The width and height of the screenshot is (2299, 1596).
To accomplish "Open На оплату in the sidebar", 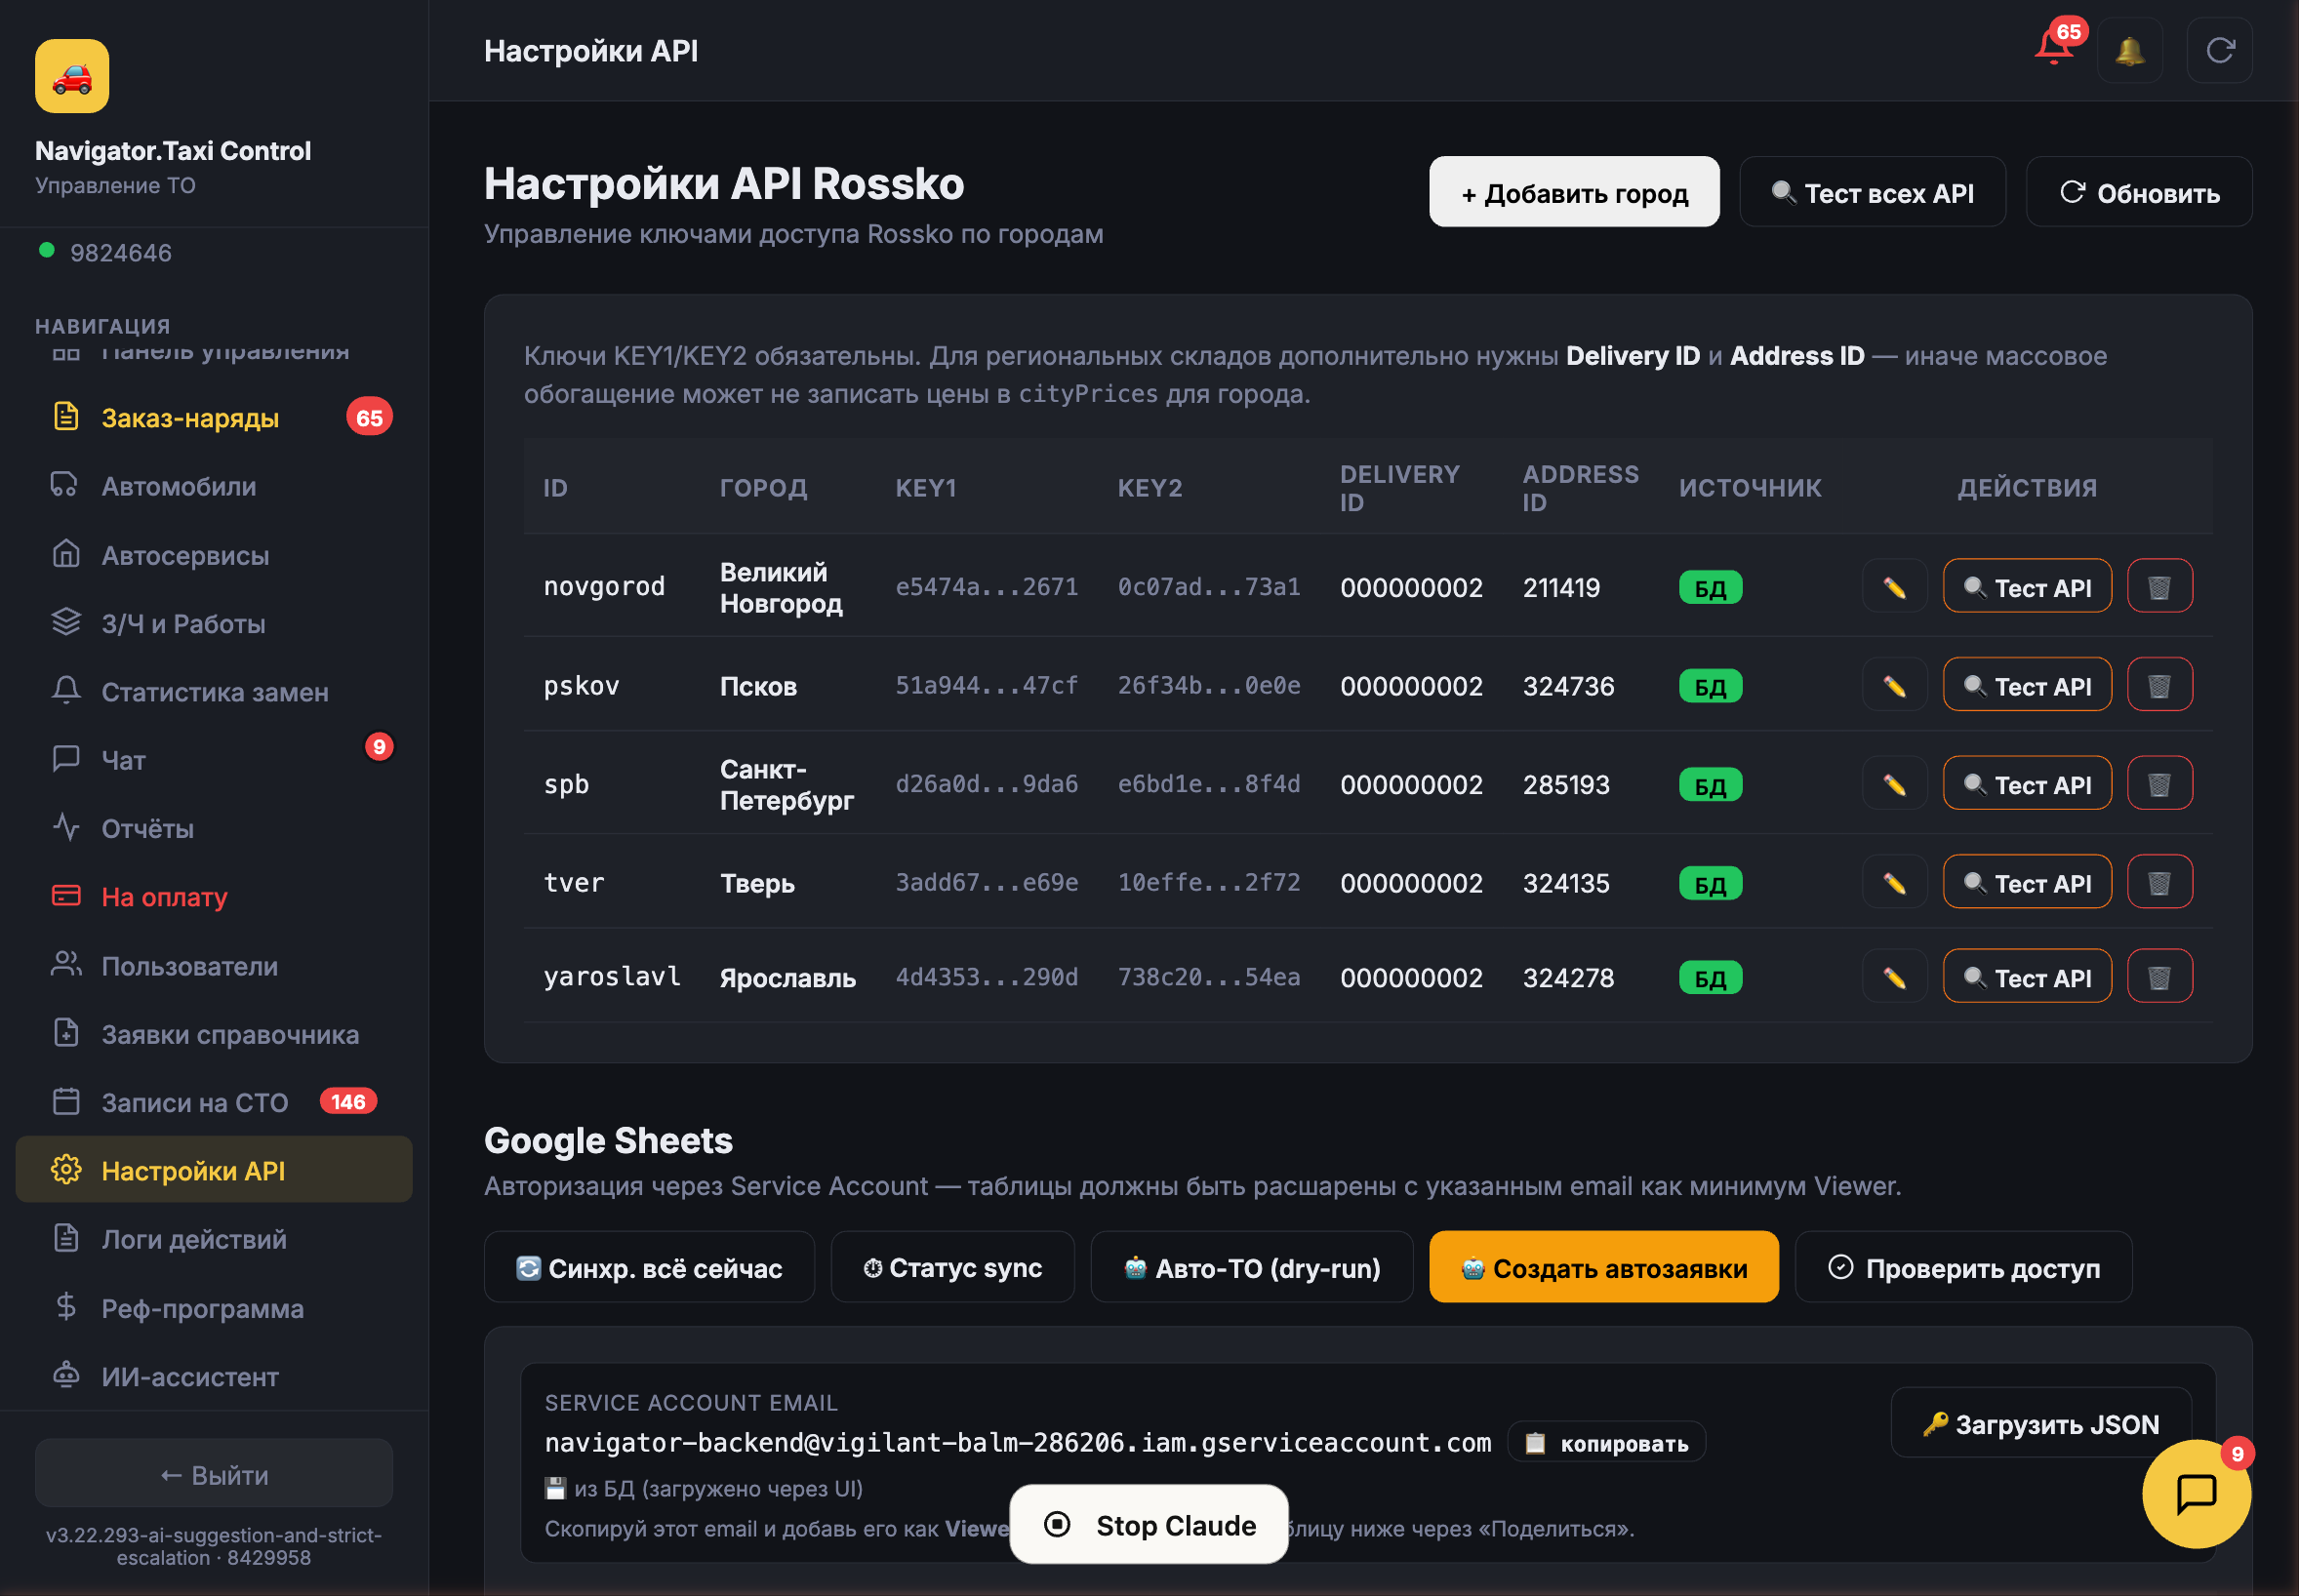I will click(214, 897).
